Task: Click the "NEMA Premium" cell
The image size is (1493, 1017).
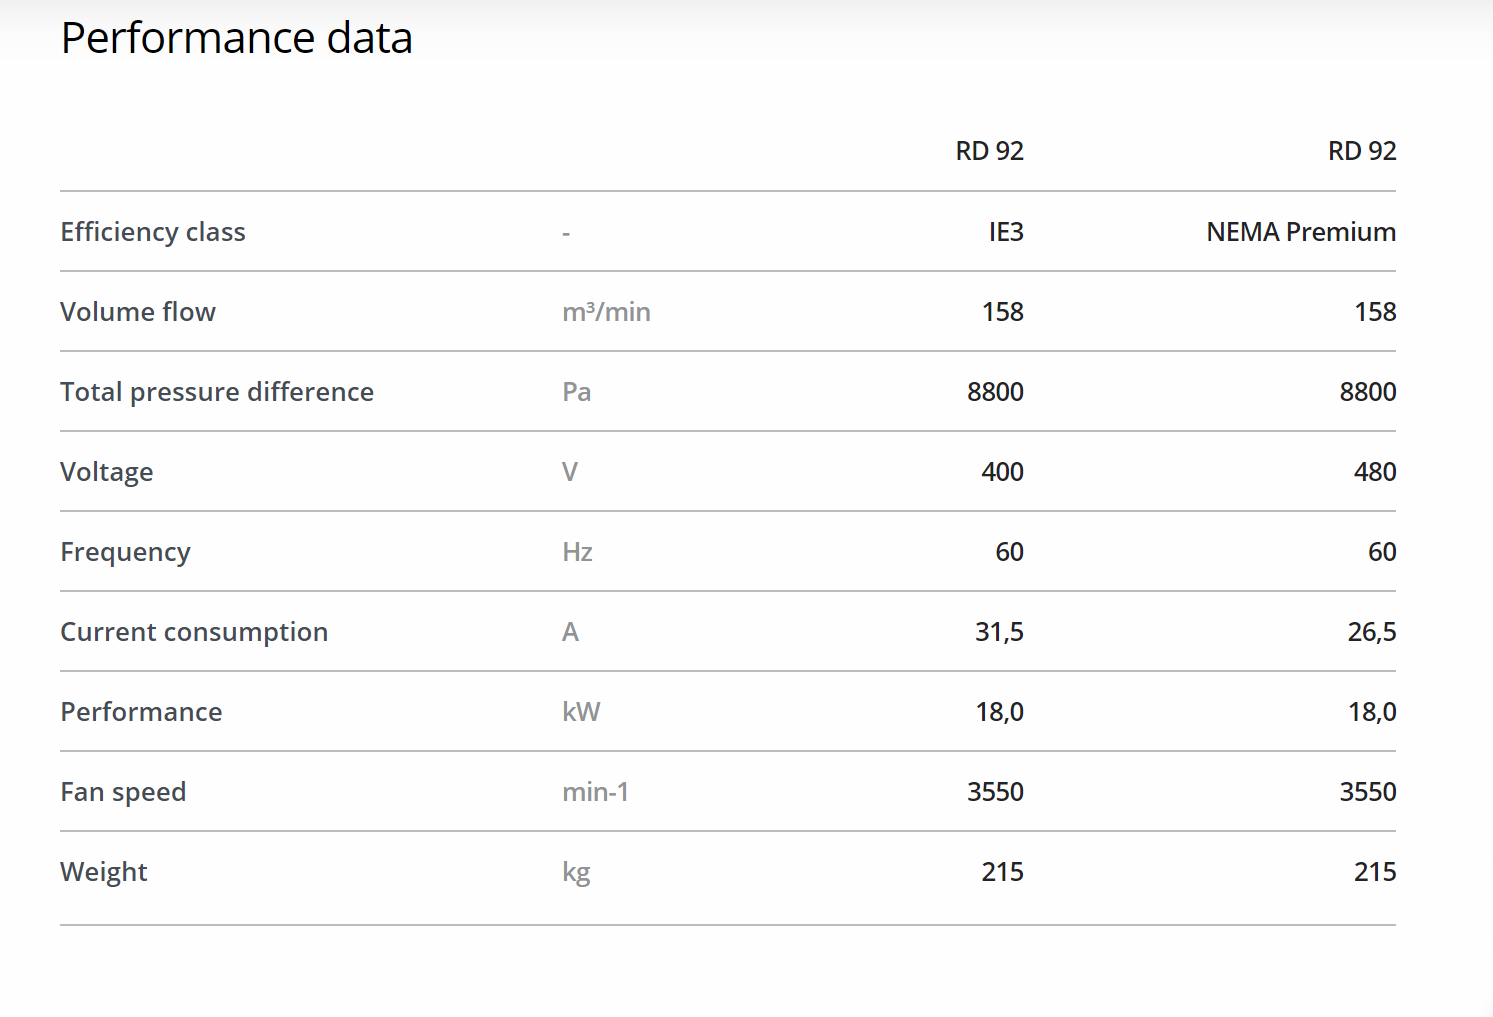Action: (x=1300, y=232)
